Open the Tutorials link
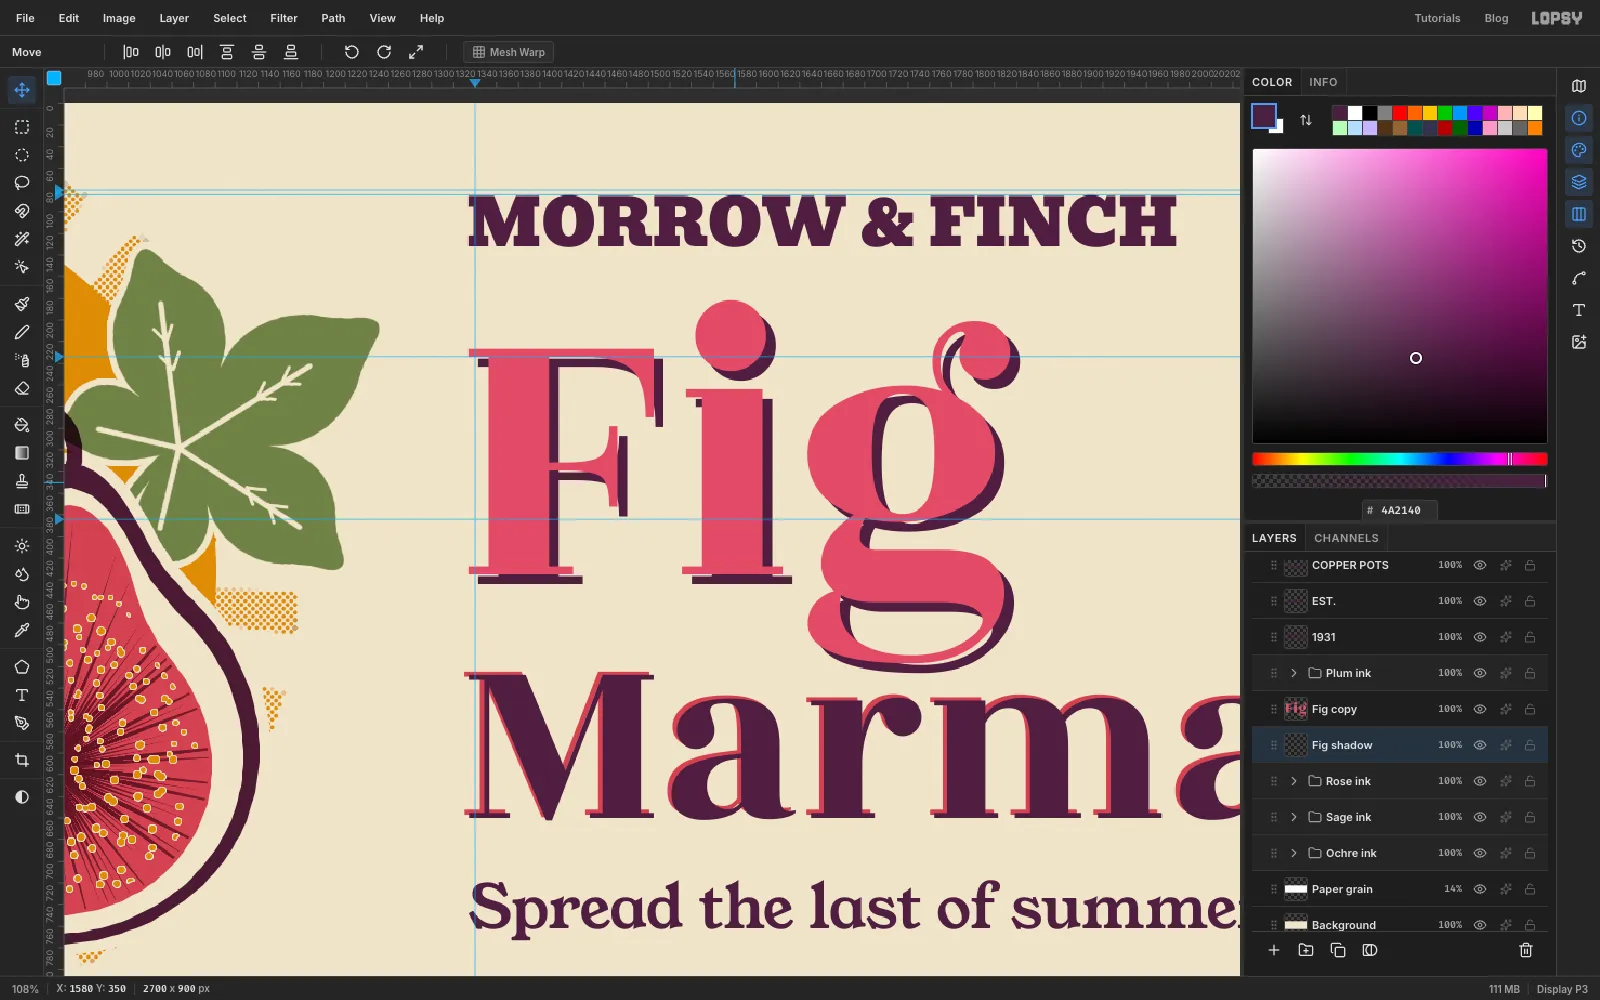Viewport: 1600px width, 1000px height. pos(1437,18)
